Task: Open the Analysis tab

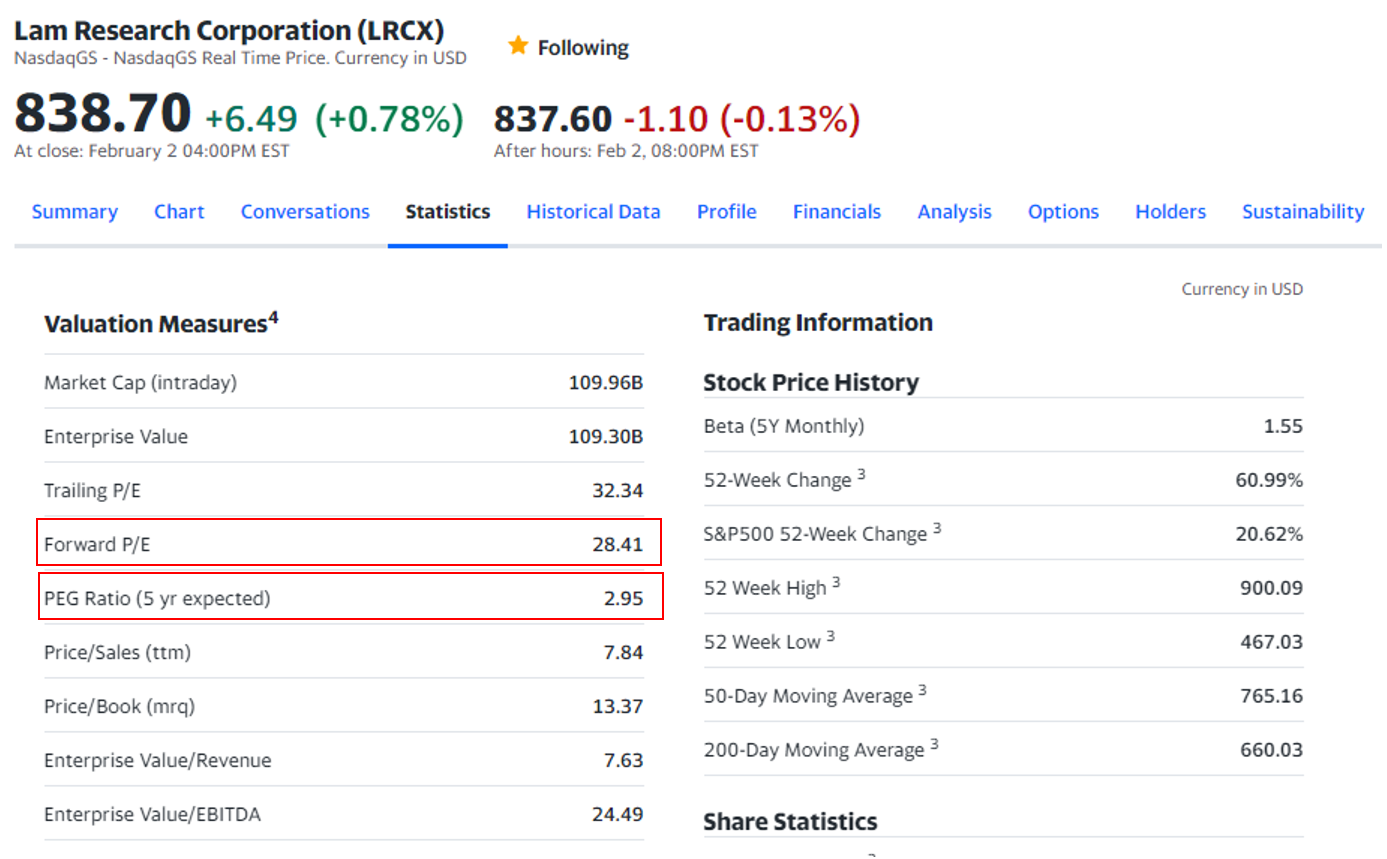Action: 954,212
